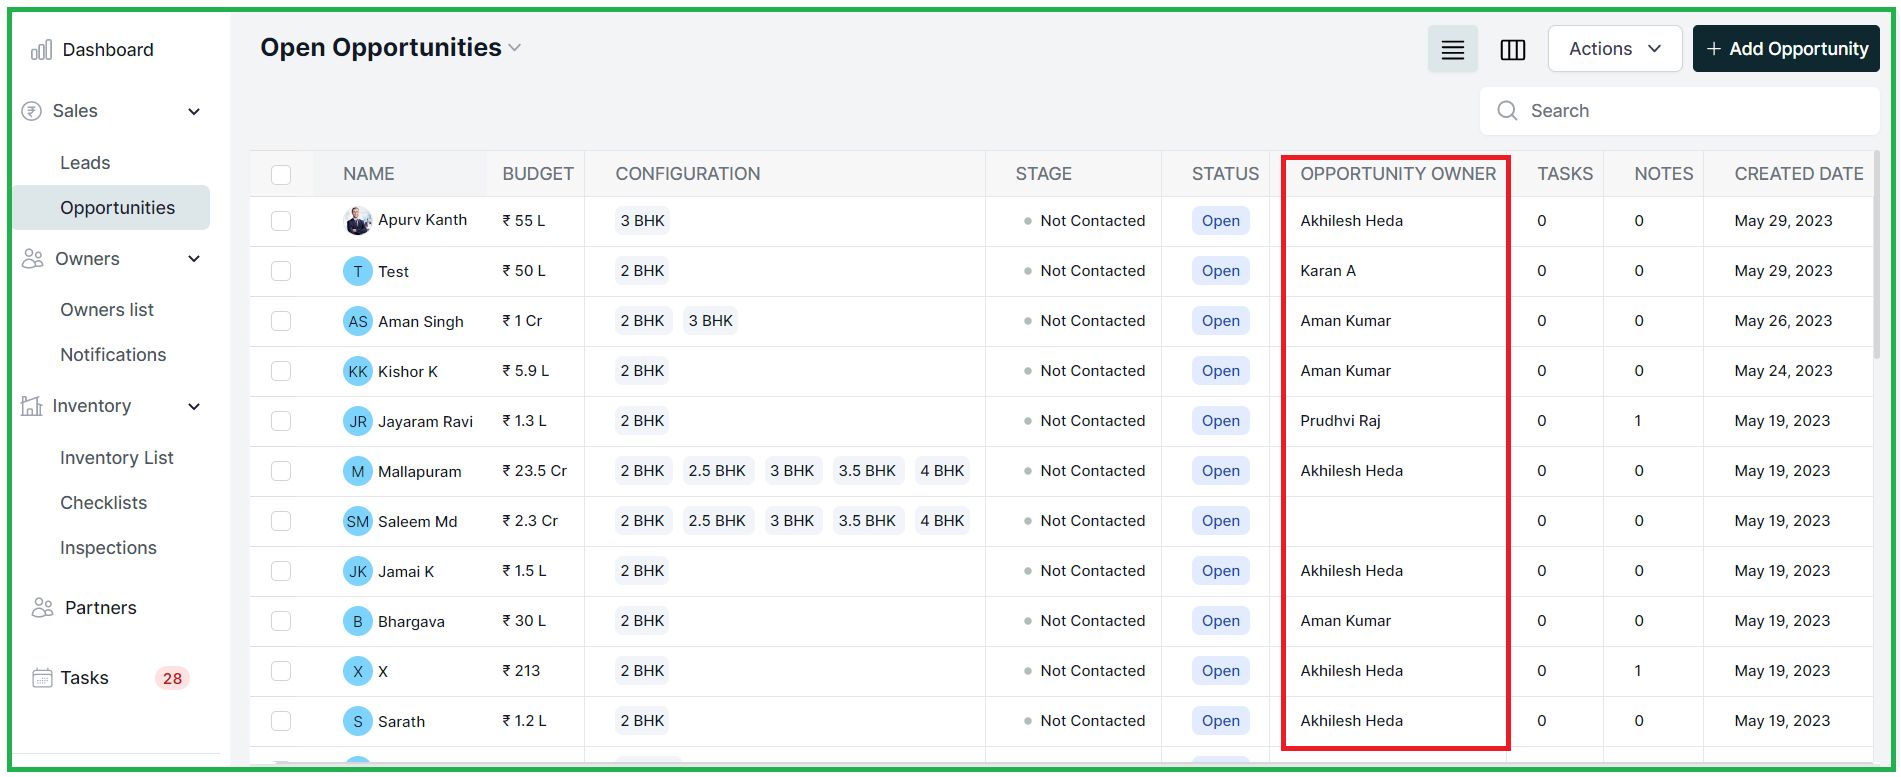The image size is (1901, 777).
Task: Click the Inventory building icon
Action: (x=32, y=406)
